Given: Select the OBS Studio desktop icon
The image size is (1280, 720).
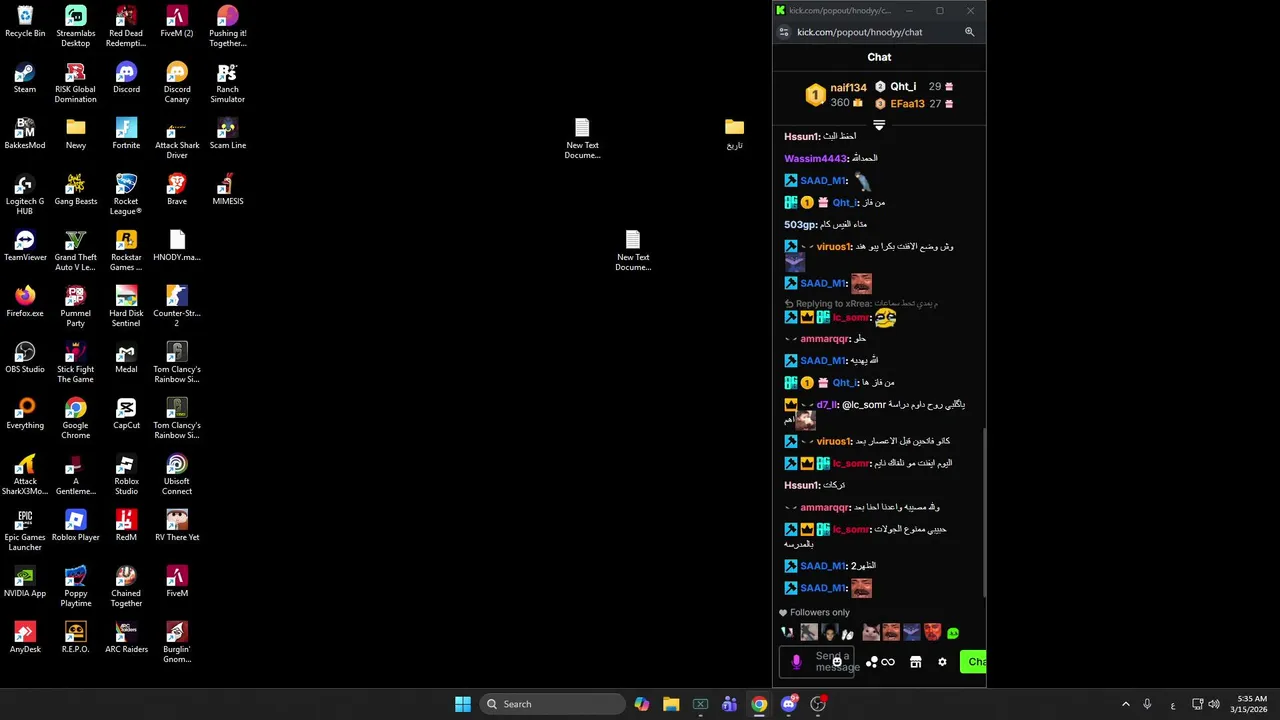Looking at the screenshot, I should (x=25, y=357).
